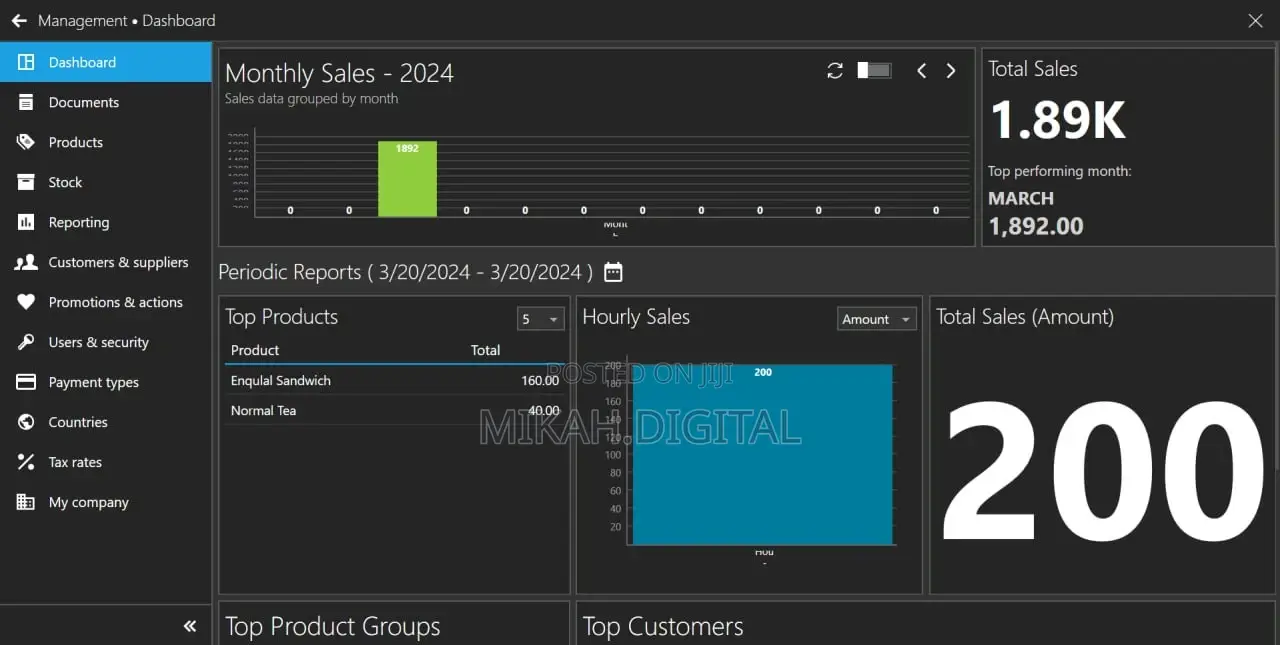
Task: Click the Products tag icon in sidebar
Action: pos(26,142)
